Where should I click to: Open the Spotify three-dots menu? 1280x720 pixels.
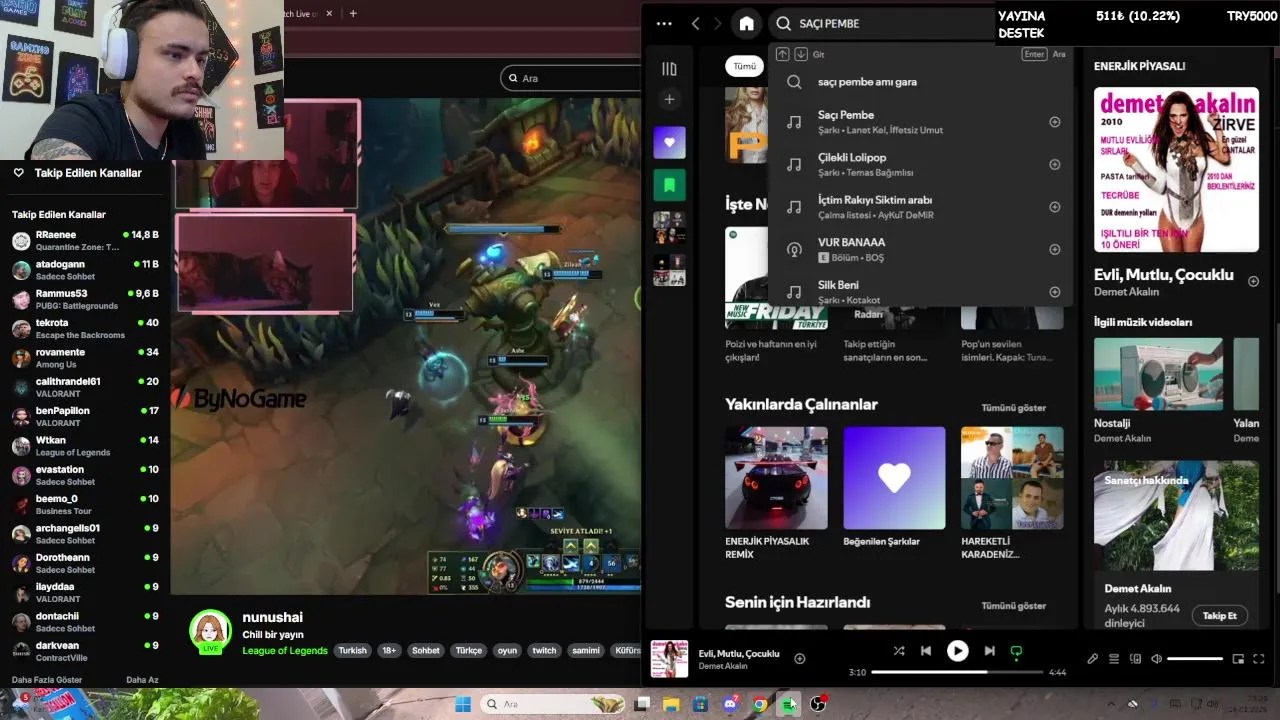pos(664,24)
